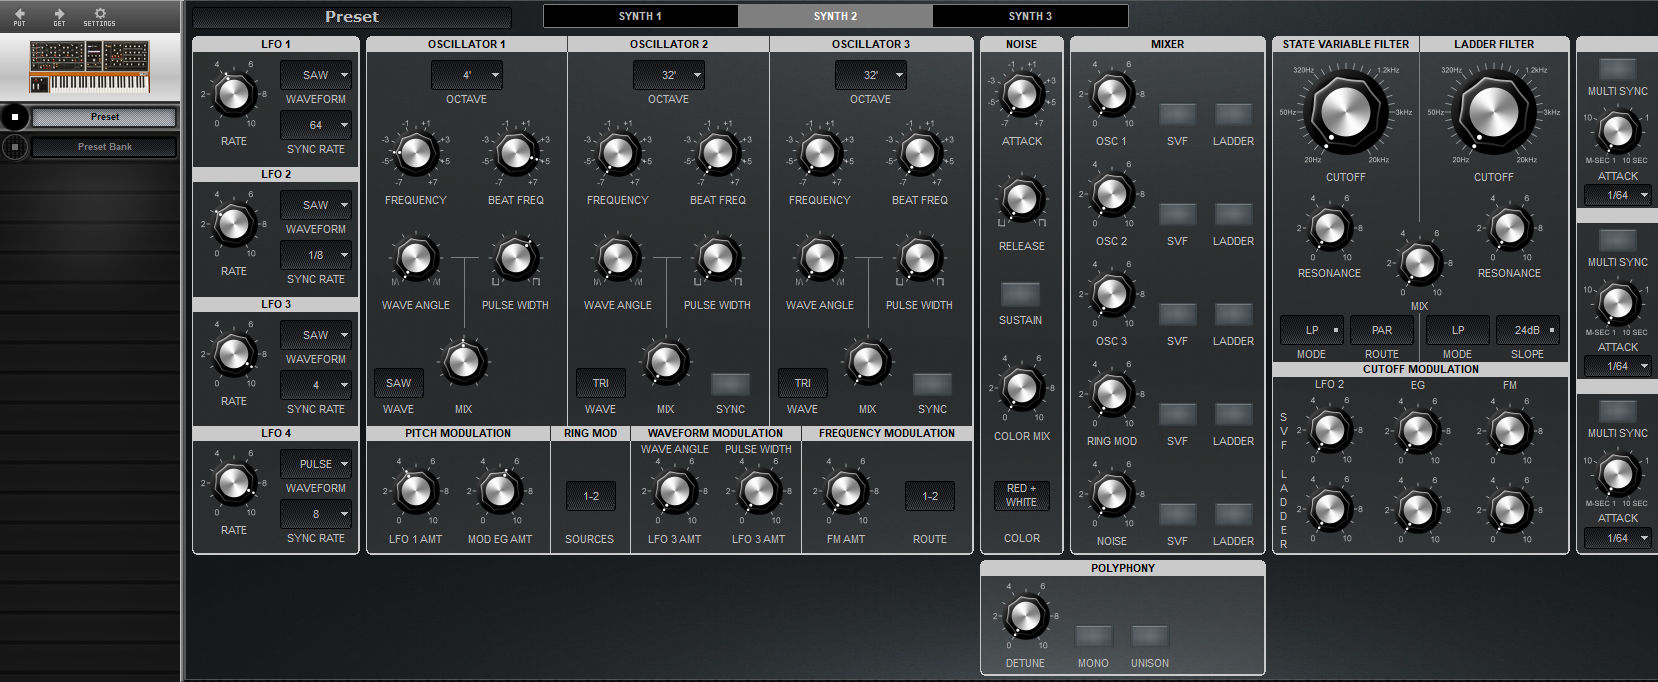1658x682 pixels.
Task: Open the LFO 1 waveform dropdown
Action: 316,75
